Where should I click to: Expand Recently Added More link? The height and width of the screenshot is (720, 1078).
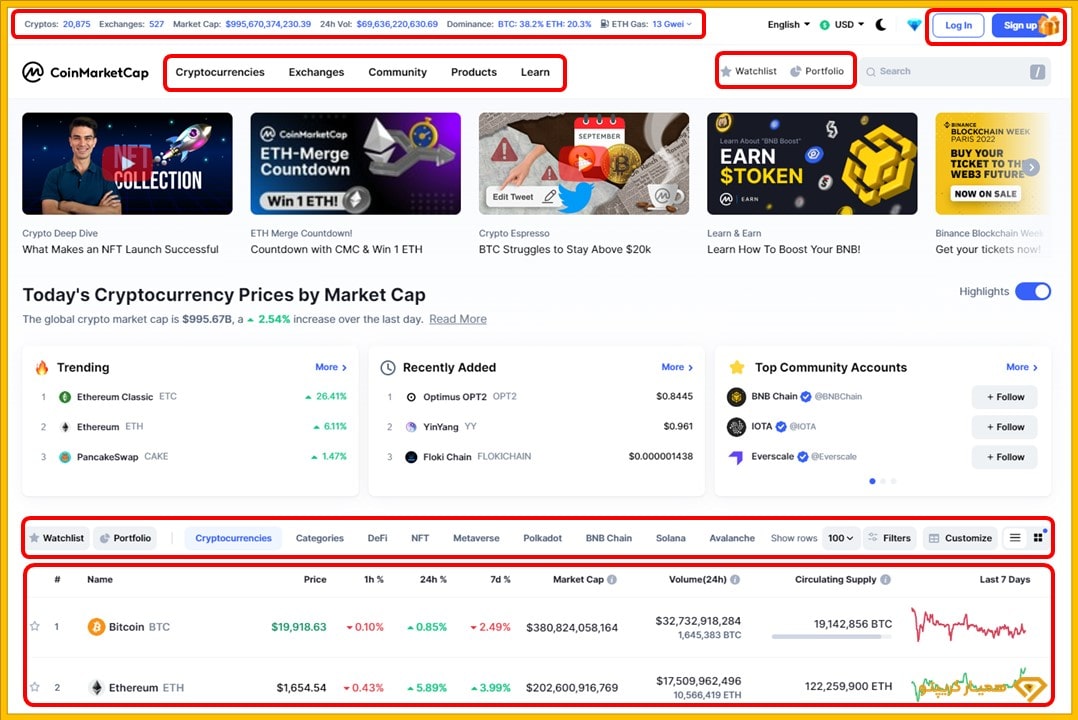(677, 367)
